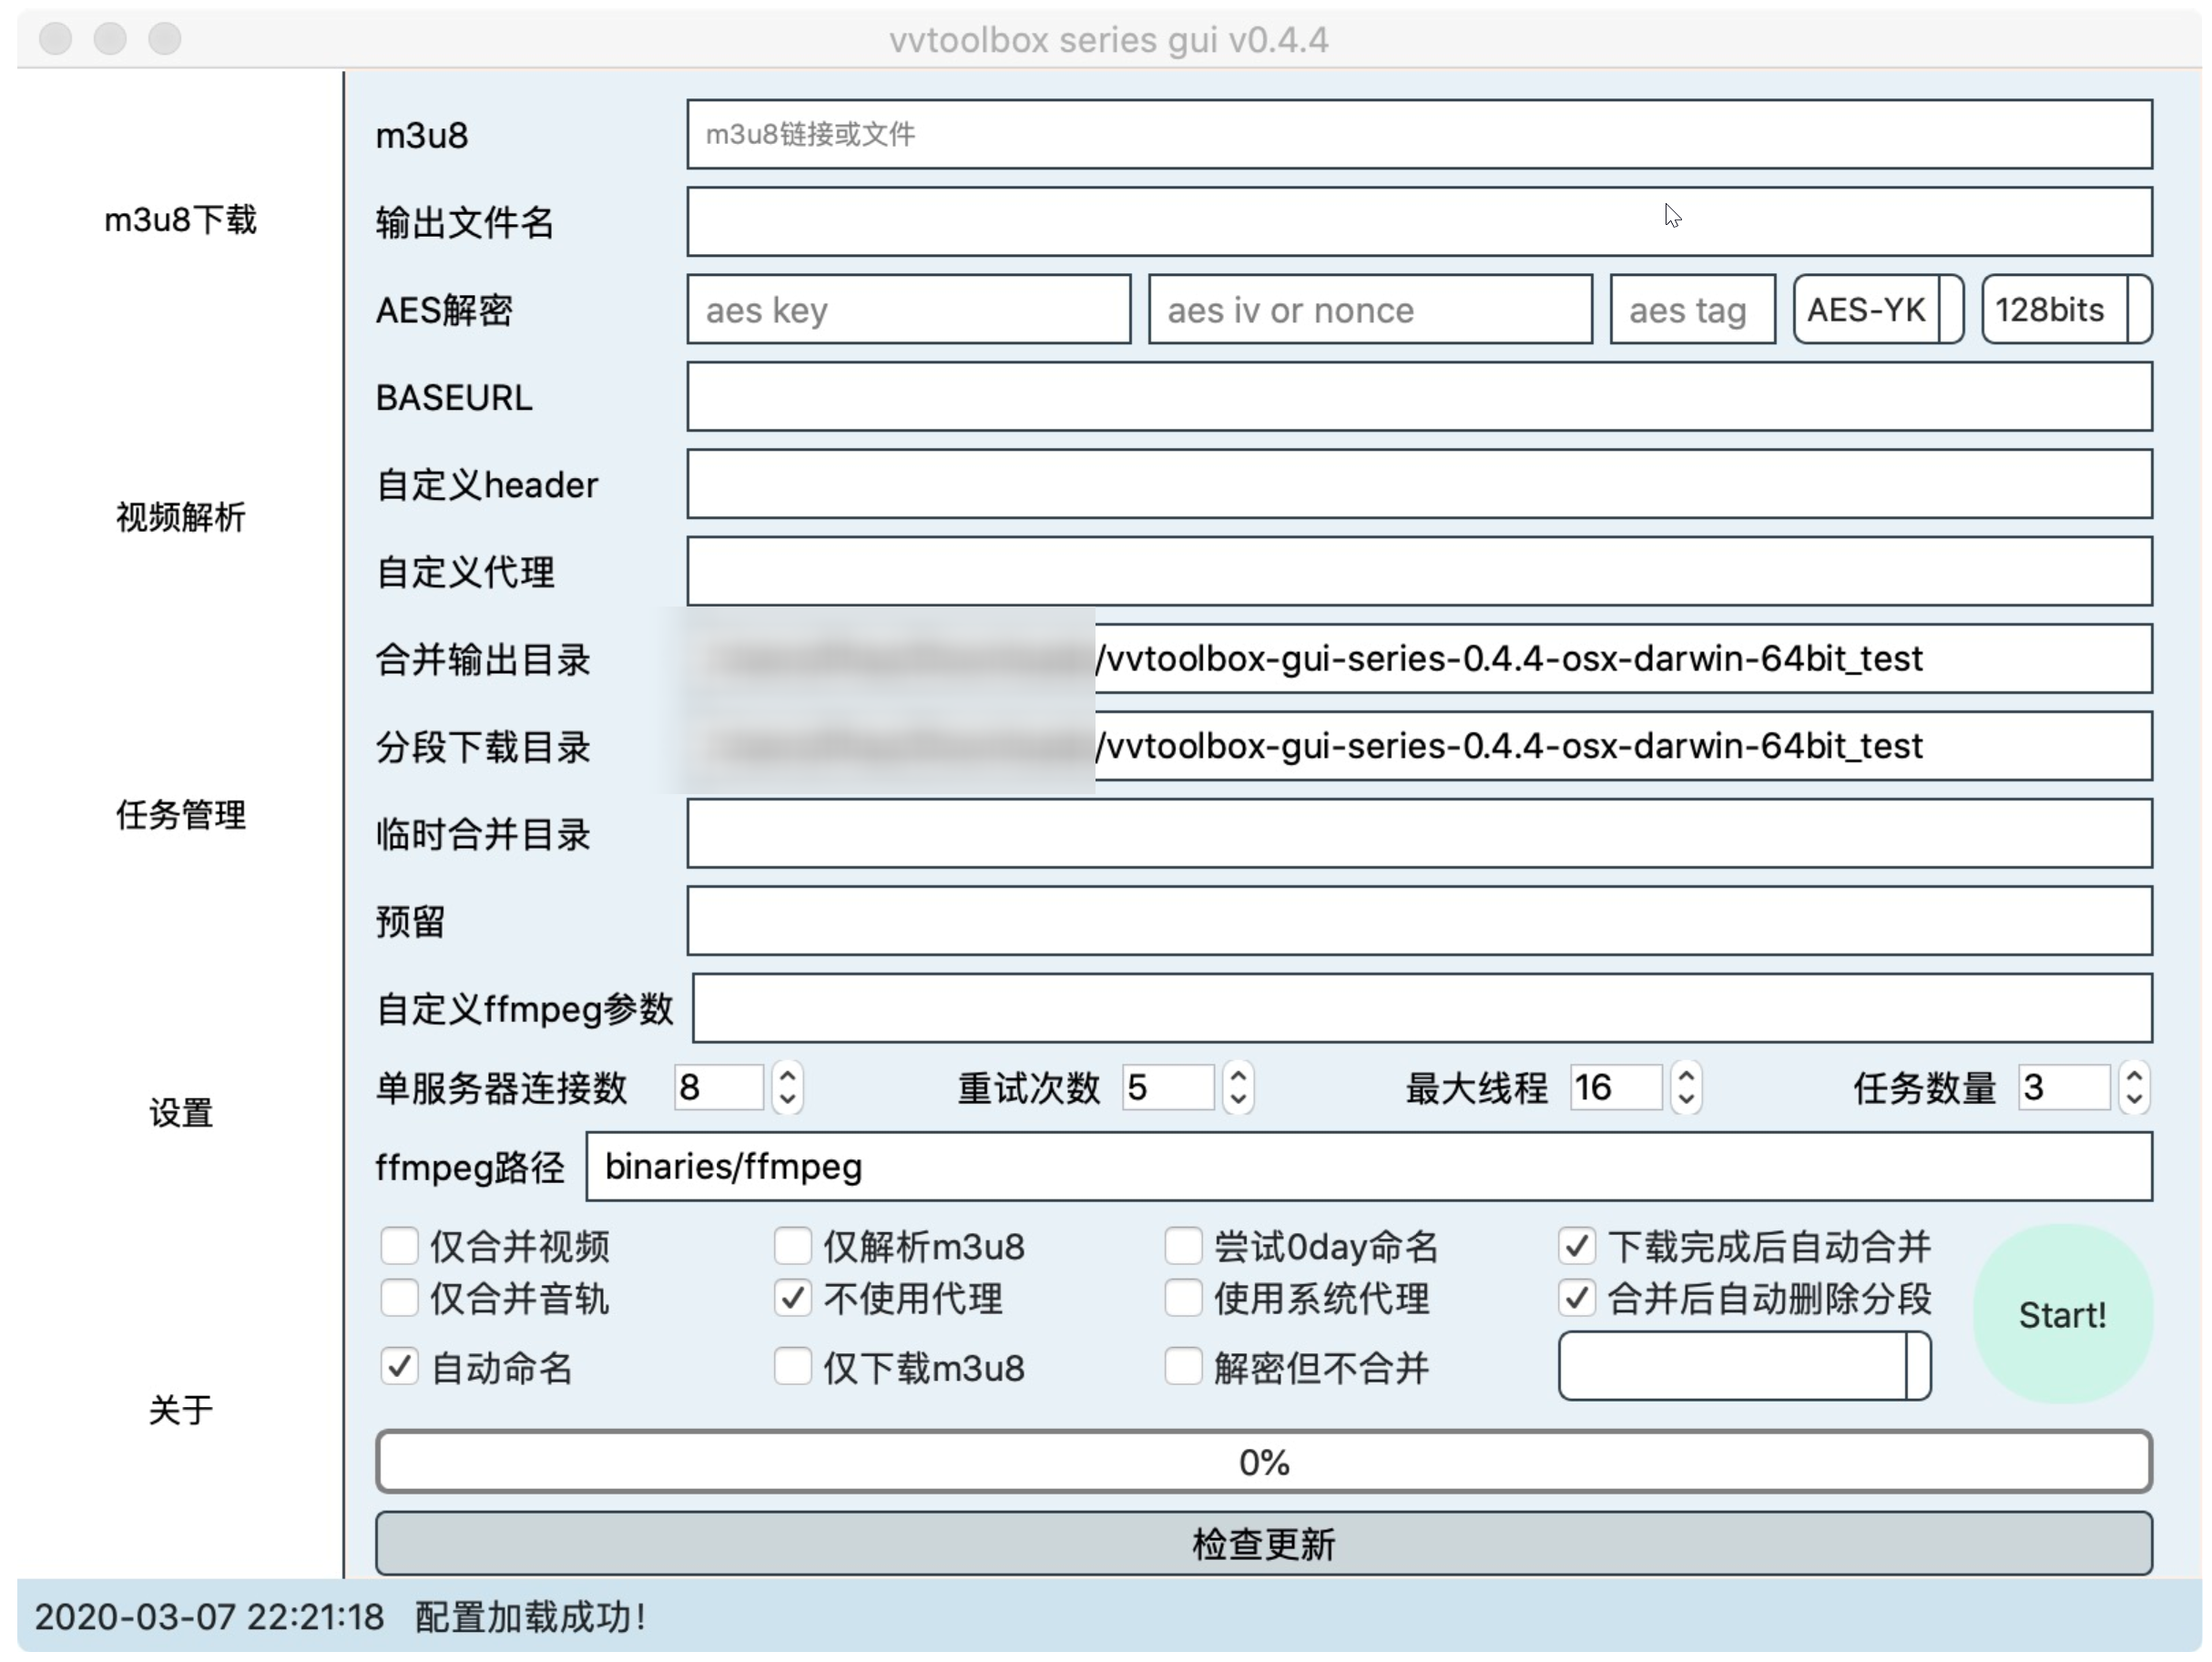Uncheck 合并后自动删除分段 checkbox
This screenshot has width=2212, height=1662.
click(1577, 1298)
